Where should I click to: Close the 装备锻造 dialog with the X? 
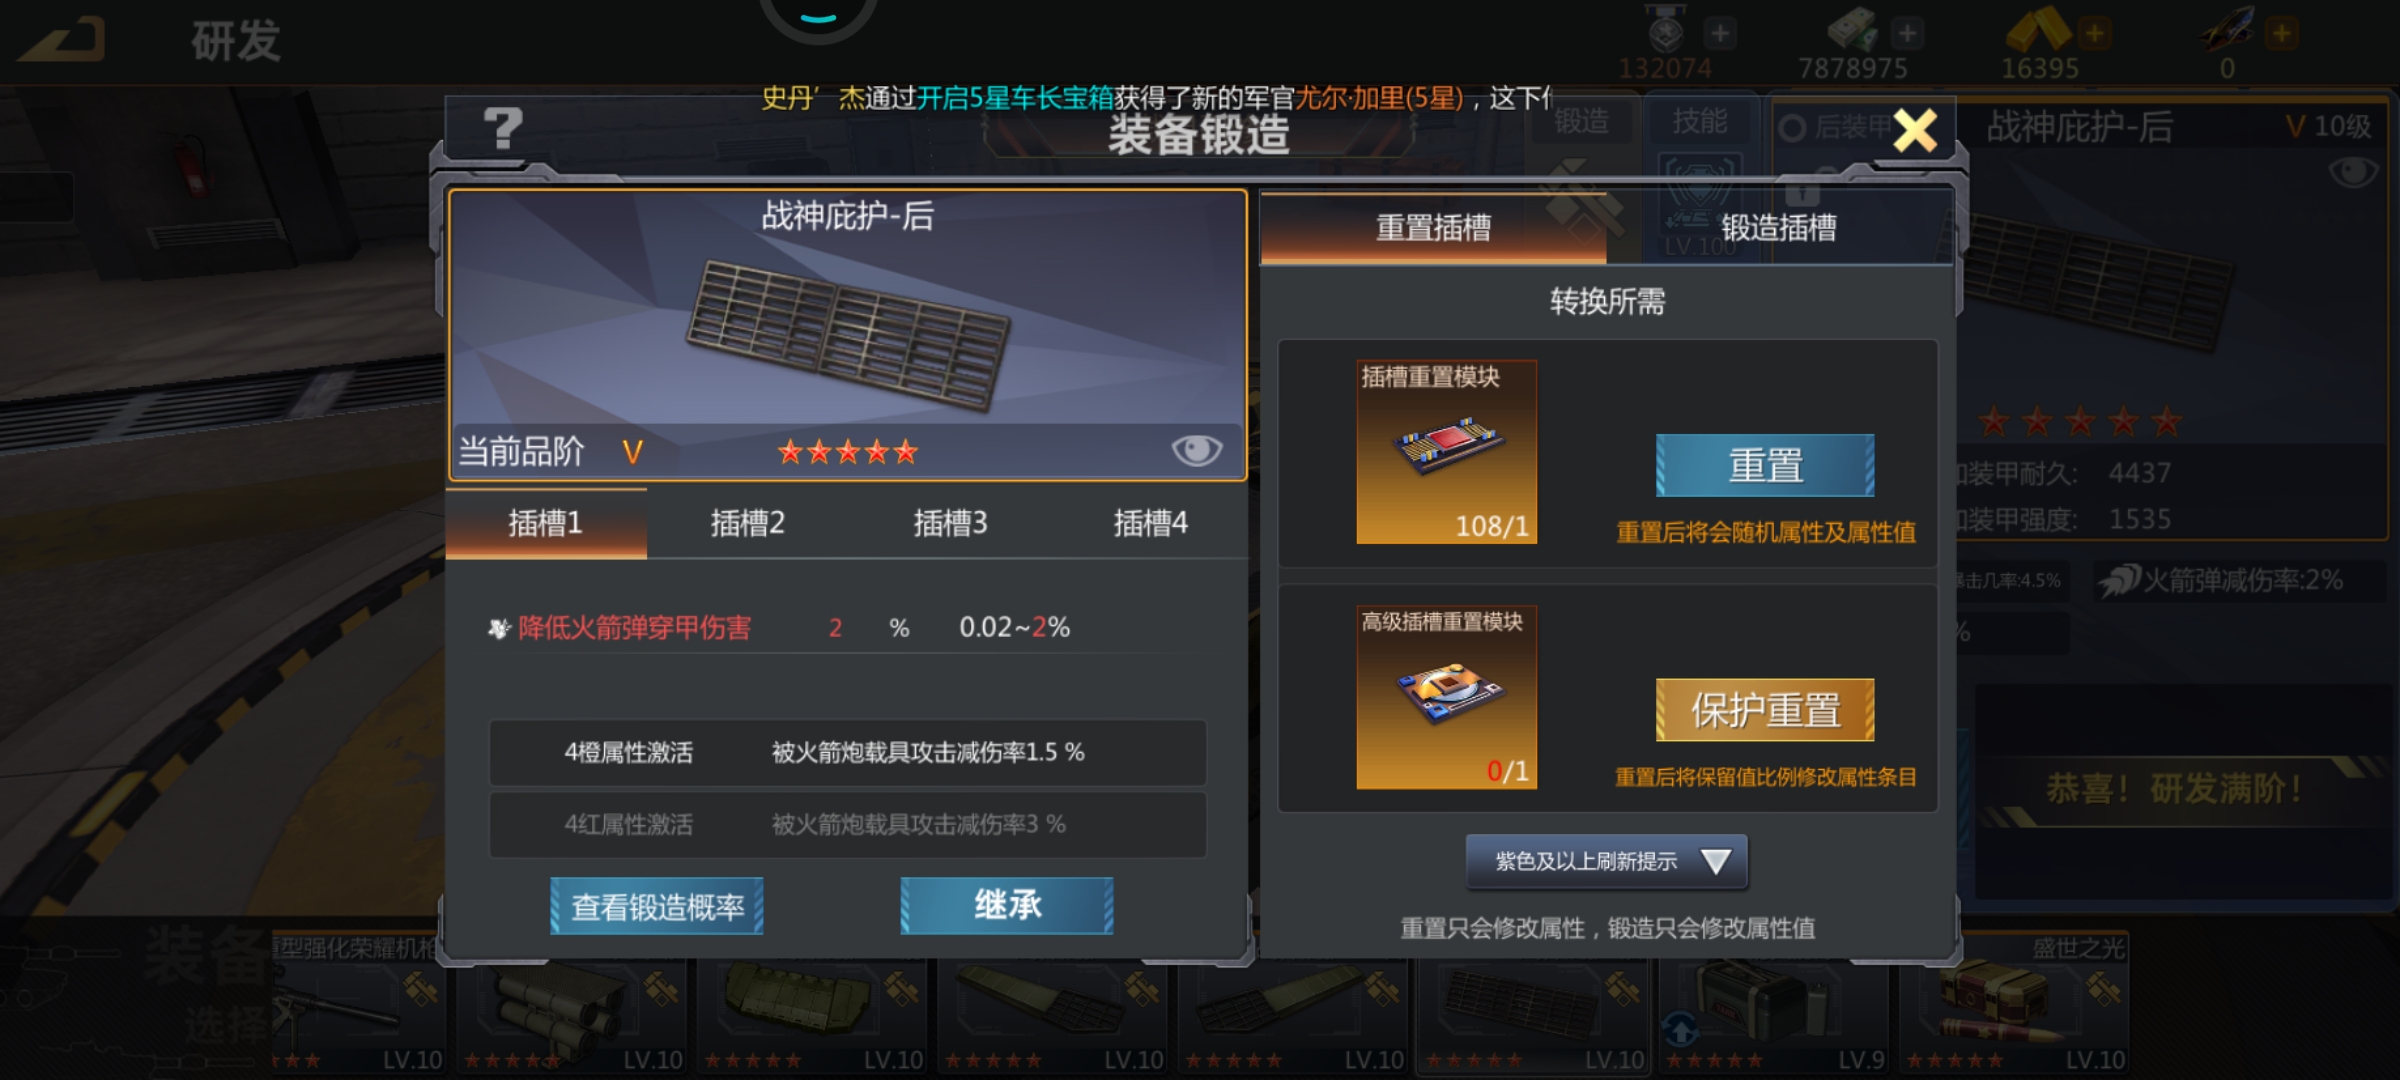coord(1915,130)
